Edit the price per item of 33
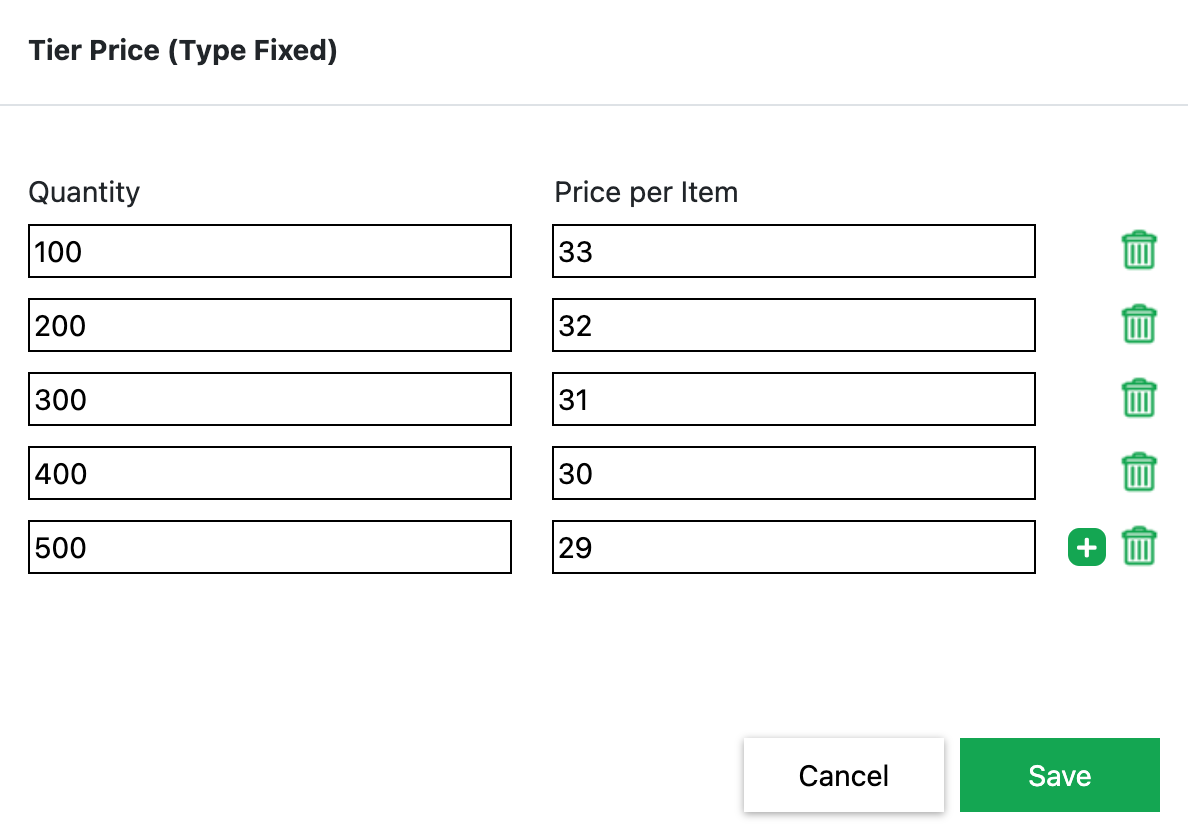 tap(793, 251)
